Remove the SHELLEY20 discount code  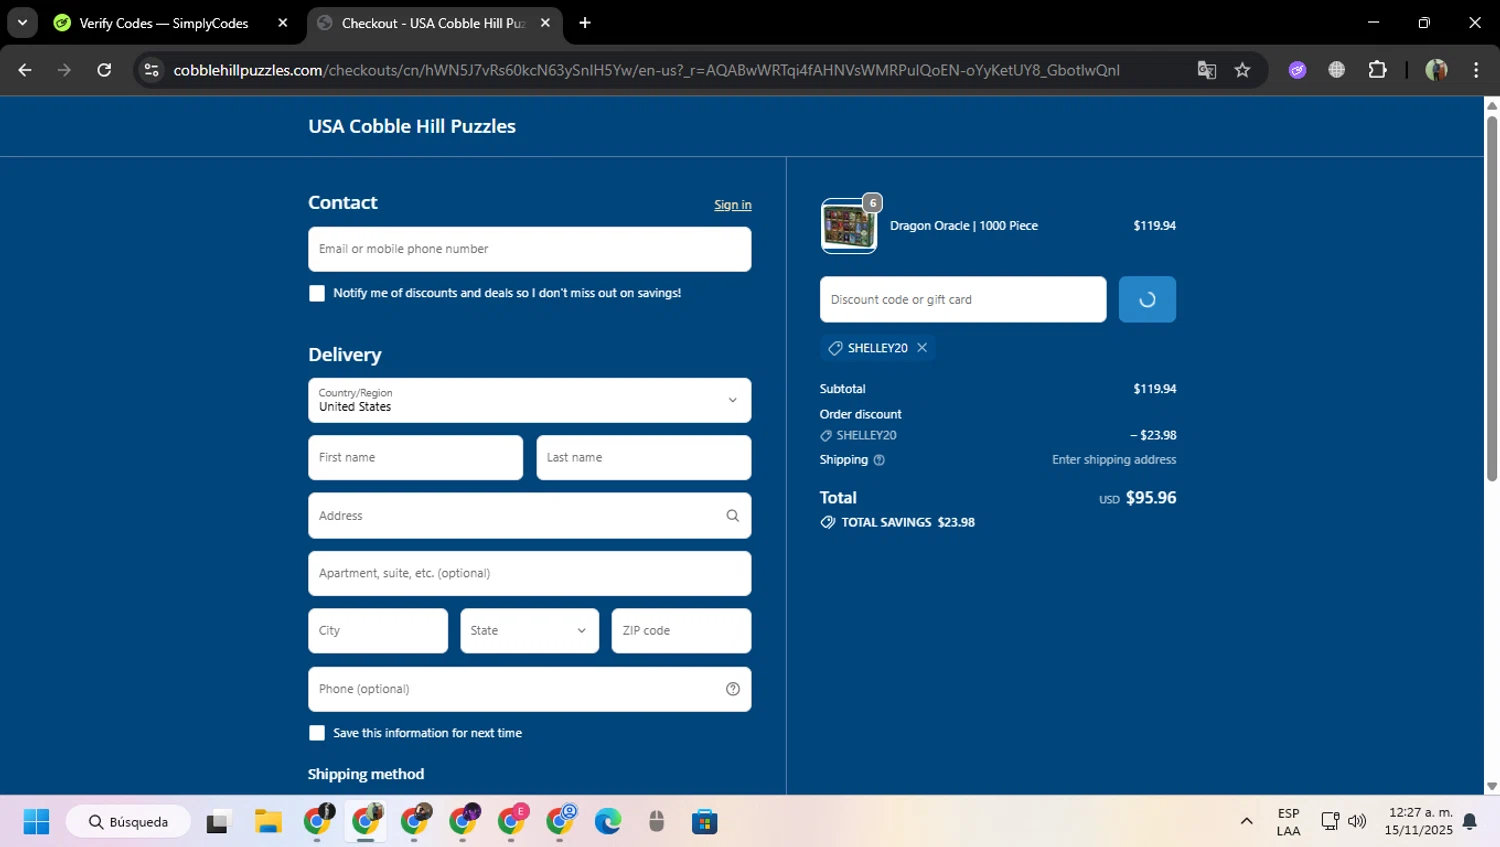tap(922, 348)
